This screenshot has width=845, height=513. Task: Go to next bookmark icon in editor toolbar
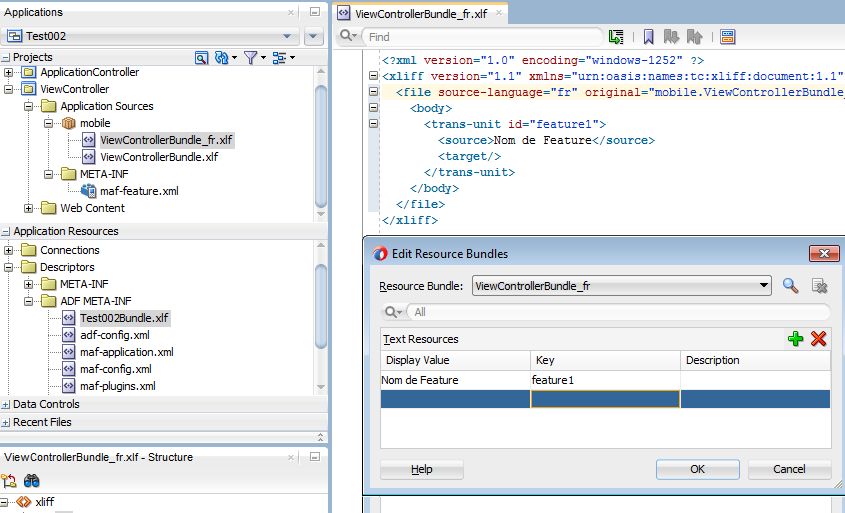[671, 37]
